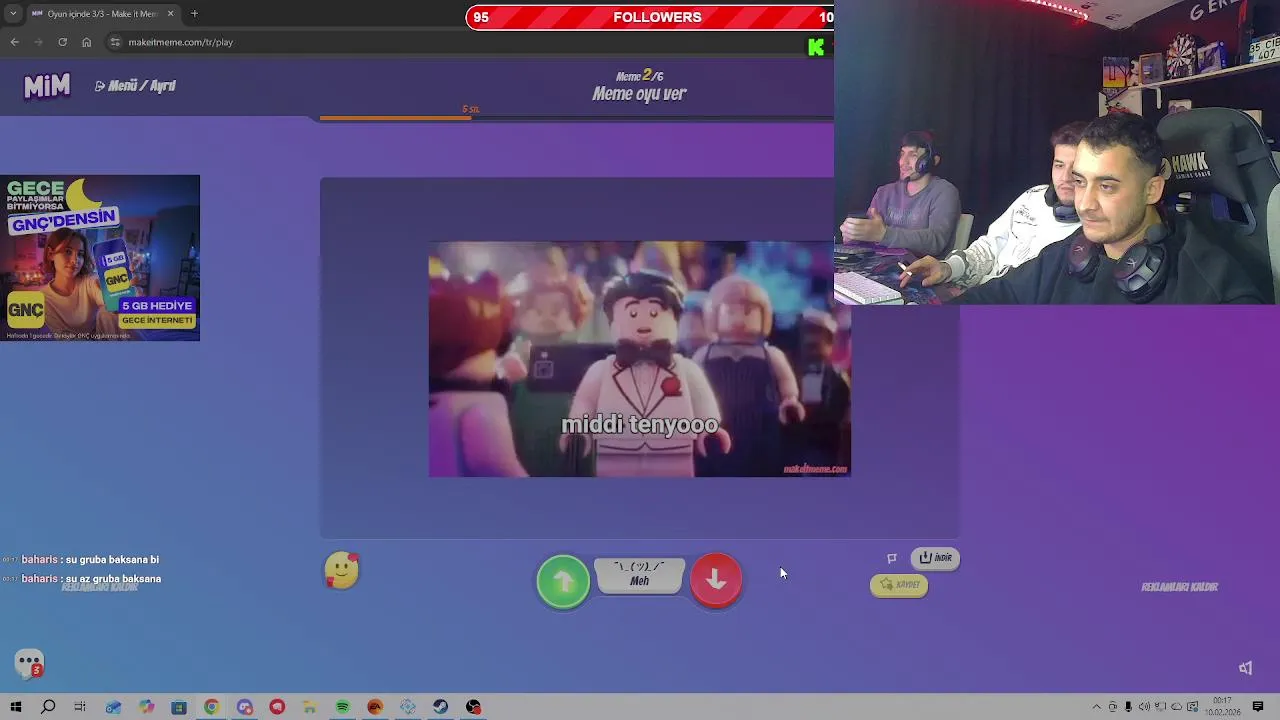Open Task View from the taskbar

[80, 707]
